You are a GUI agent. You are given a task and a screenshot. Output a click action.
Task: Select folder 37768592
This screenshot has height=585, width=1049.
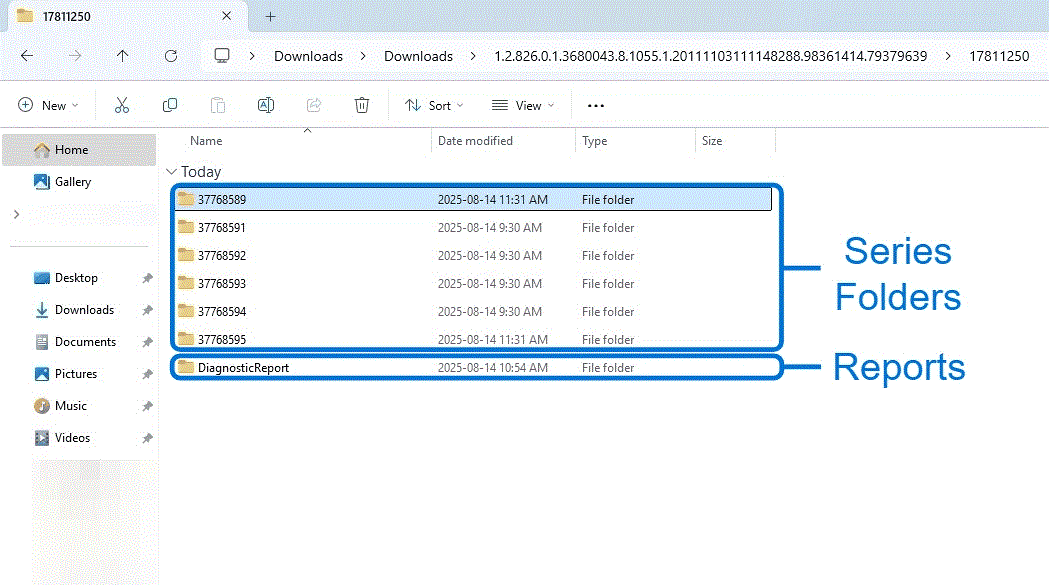473,256
